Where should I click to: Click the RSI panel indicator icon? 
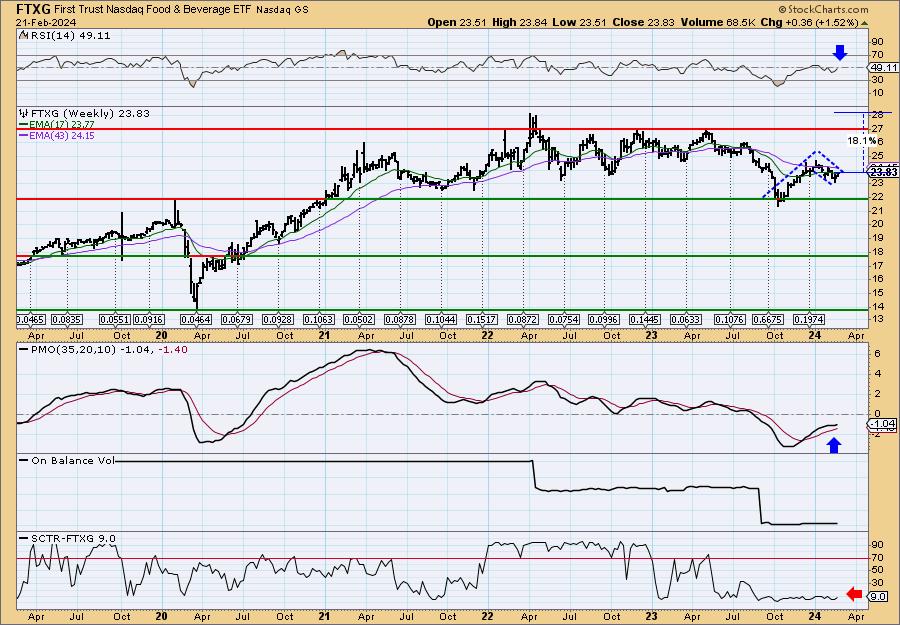pos(23,35)
